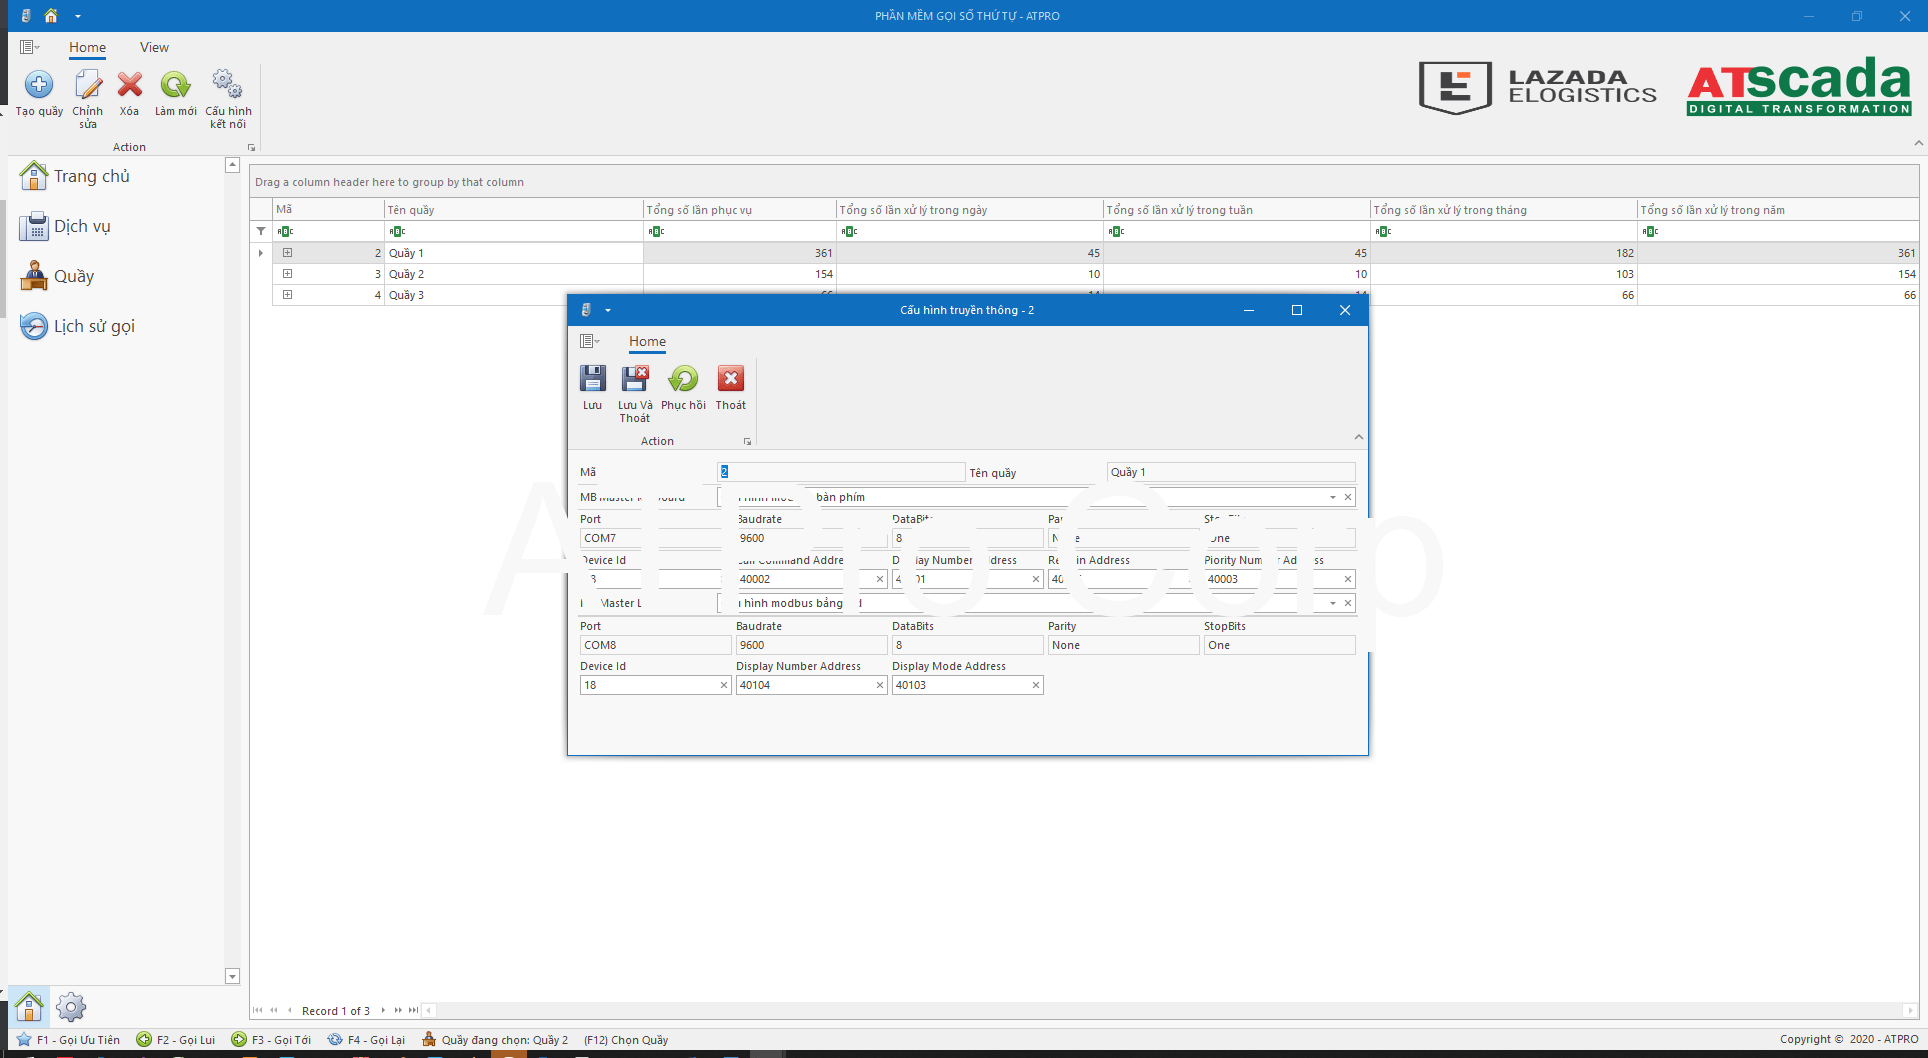Viewport: 1928px width, 1058px height.
Task: Open Lịch sử gọi from sidebar
Action: click(94, 326)
